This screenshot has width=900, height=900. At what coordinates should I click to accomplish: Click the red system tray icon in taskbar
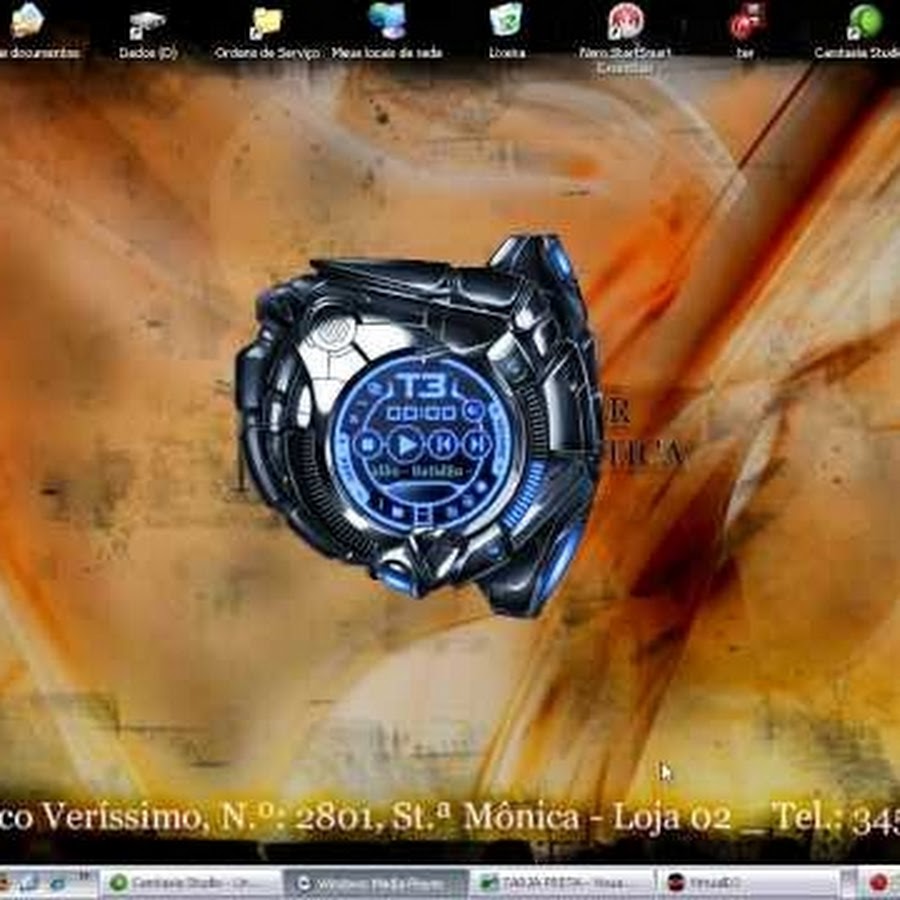tap(879, 882)
